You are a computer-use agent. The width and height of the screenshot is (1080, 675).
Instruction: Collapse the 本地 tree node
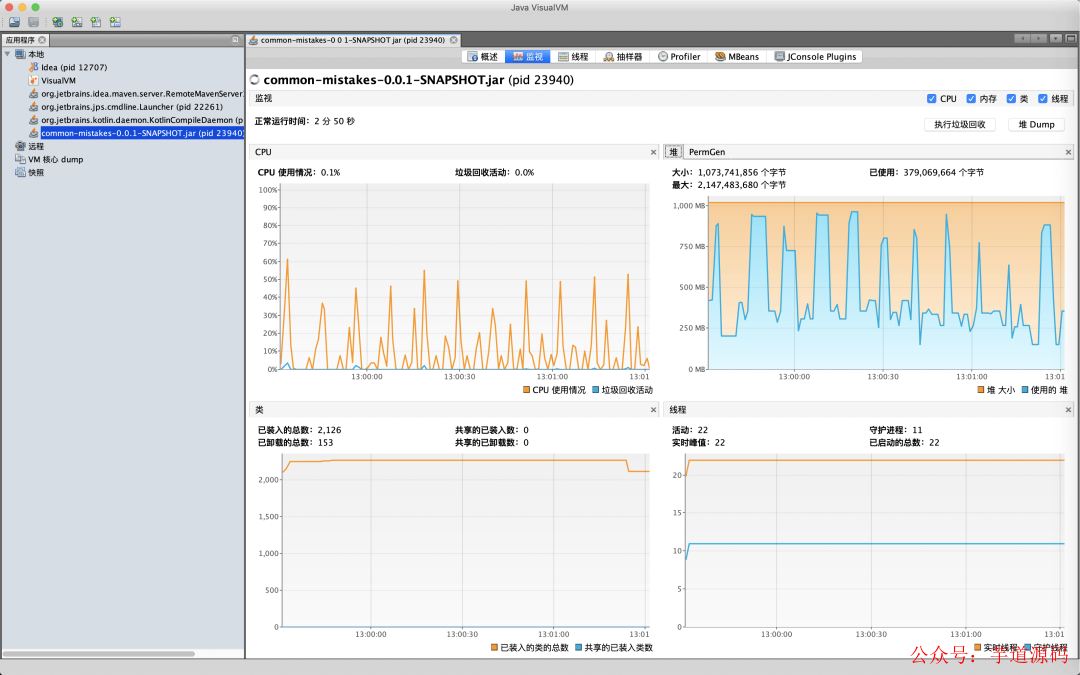(x=8, y=53)
